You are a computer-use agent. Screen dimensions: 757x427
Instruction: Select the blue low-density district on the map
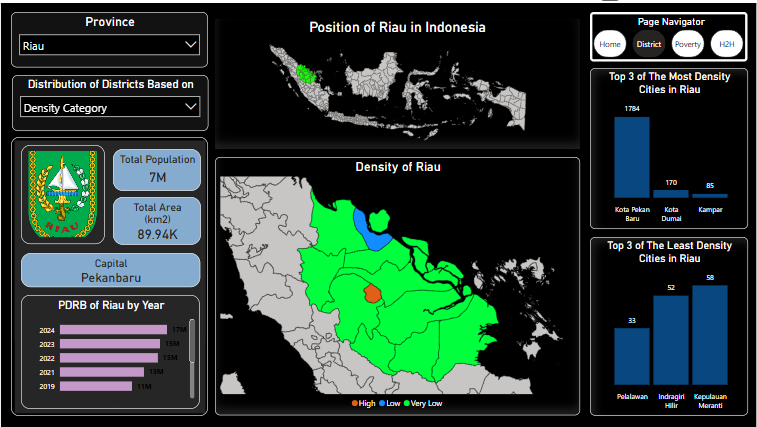click(378, 229)
